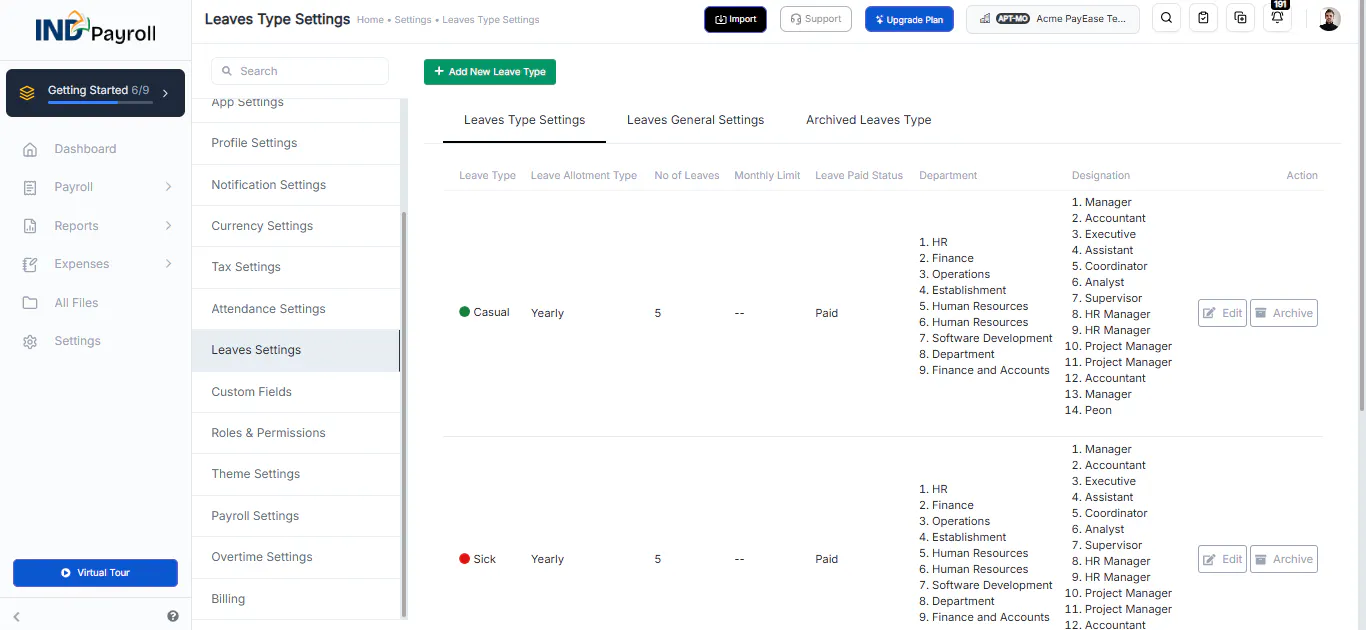Expand the Expenses menu chevron
The image size is (1366, 630).
pyautogui.click(x=168, y=264)
